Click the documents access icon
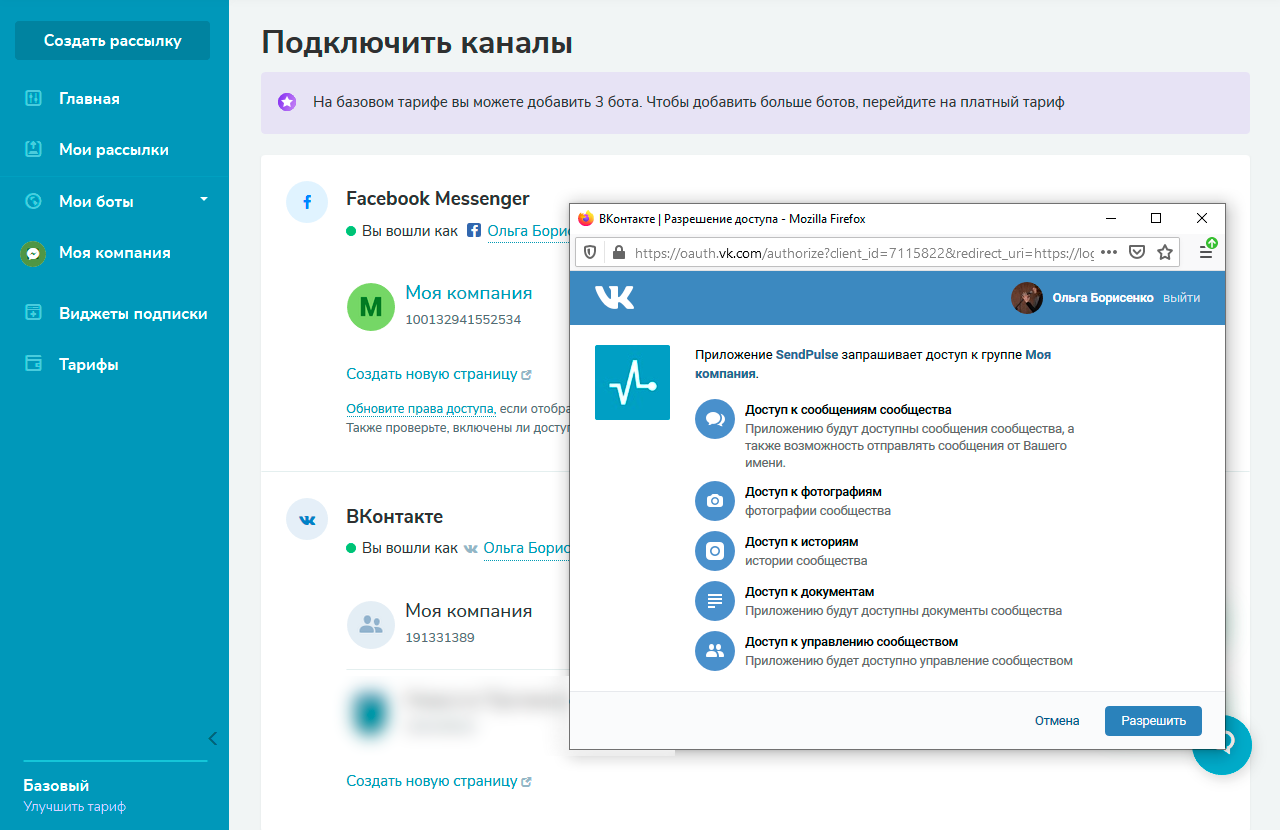Image resolution: width=1280 pixels, height=830 pixels. (x=715, y=601)
